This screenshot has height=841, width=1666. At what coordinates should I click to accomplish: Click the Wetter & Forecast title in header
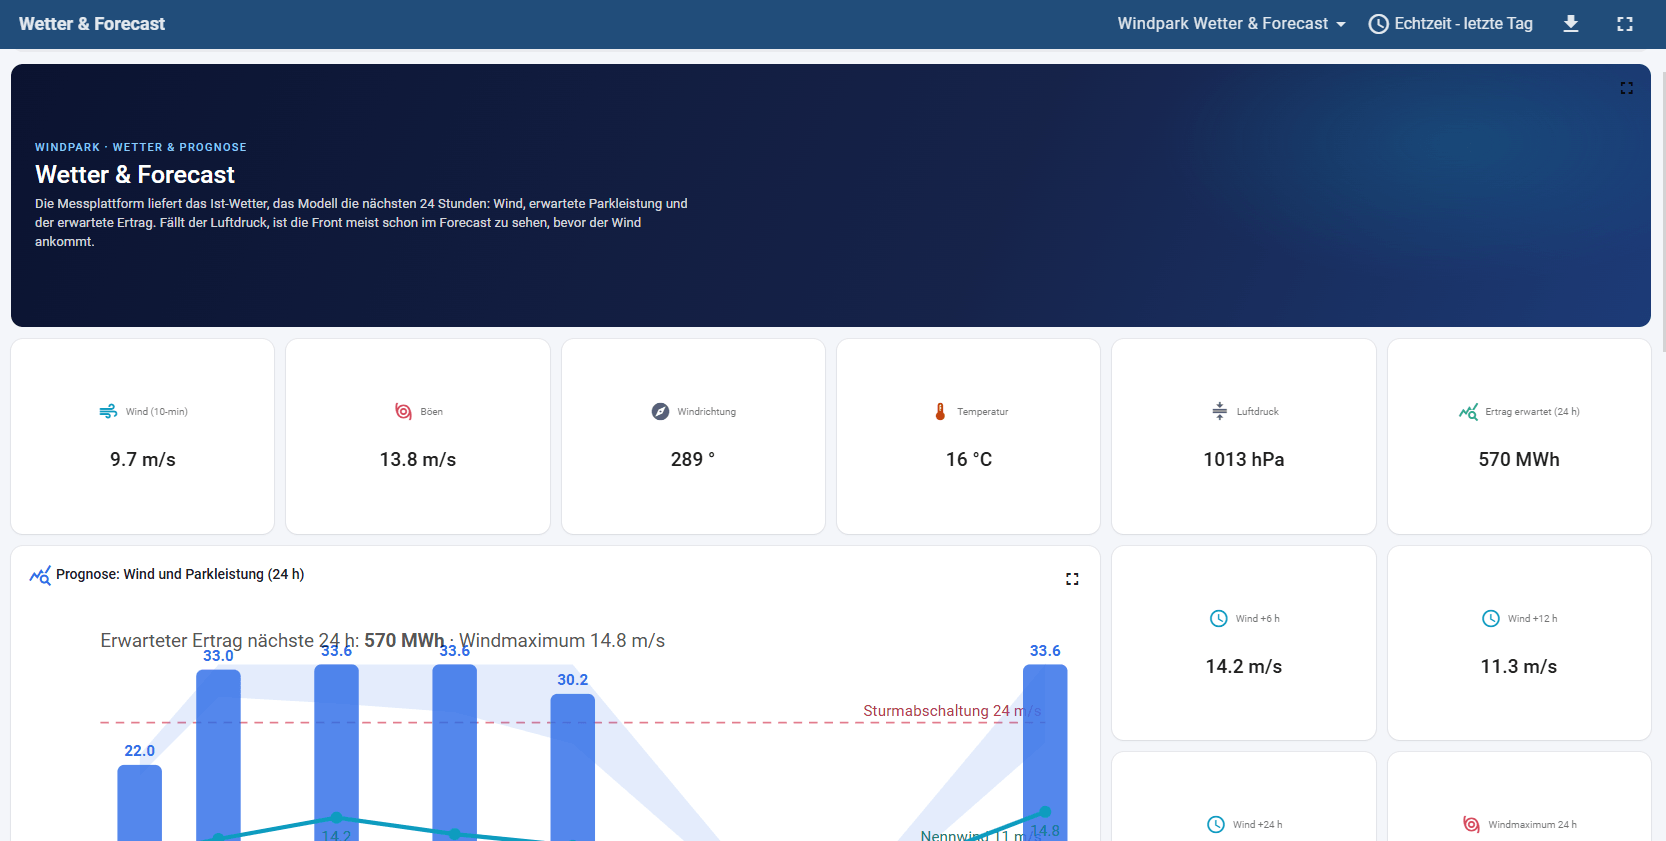pos(92,24)
